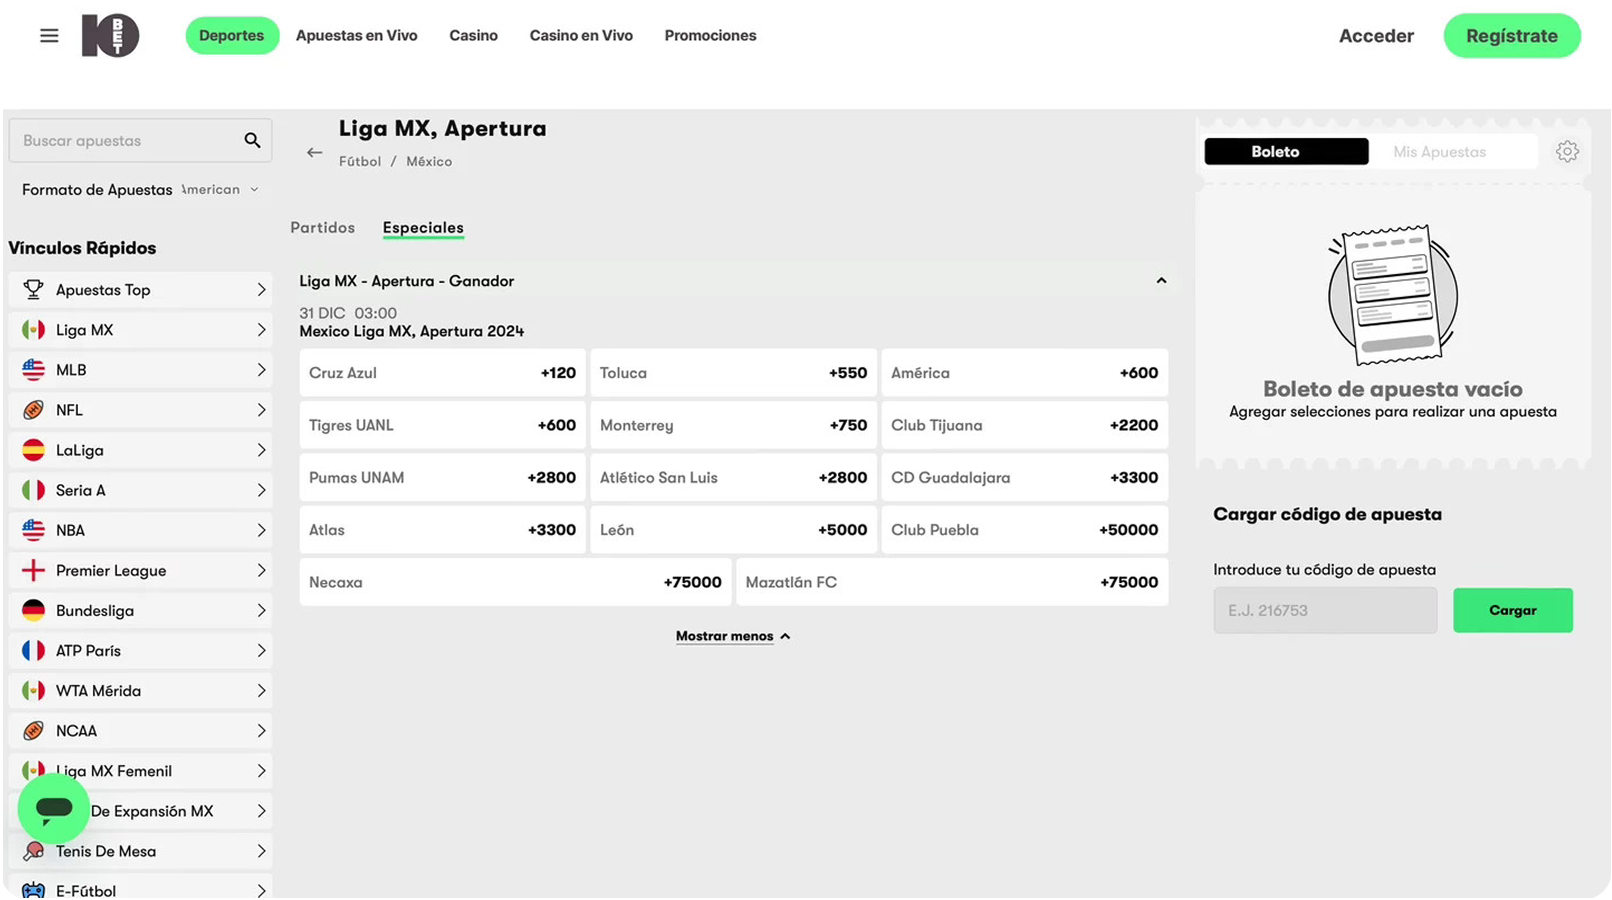Click the Fútbol breadcrumb
The height and width of the screenshot is (900, 1612).
tap(360, 161)
